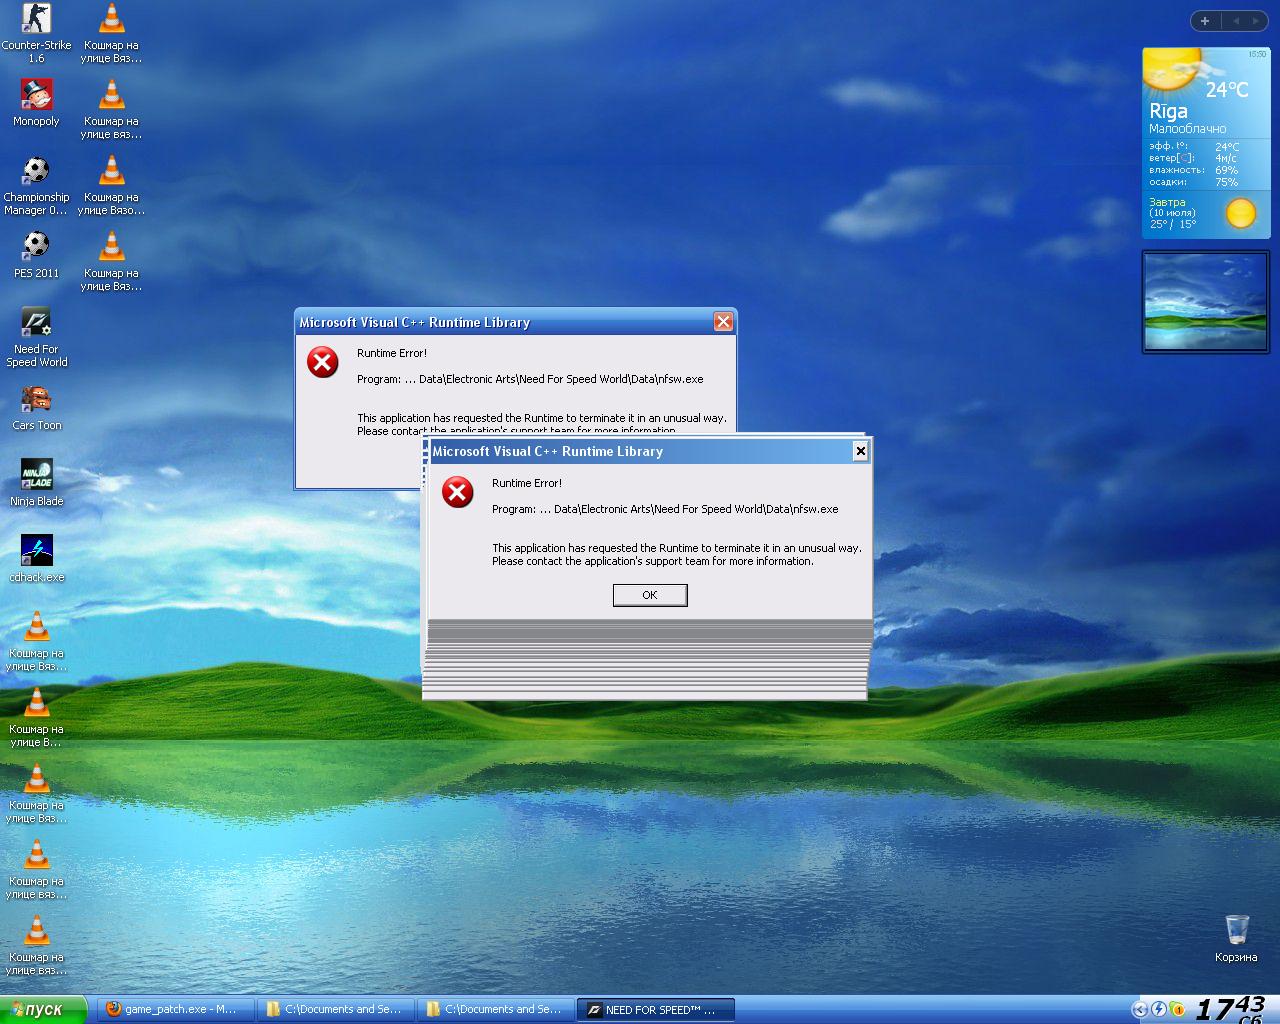Image resolution: width=1280 pixels, height=1024 pixels.
Task: Close the back Runtime Library dialog
Action: pyautogui.click(x=723, y=321)
